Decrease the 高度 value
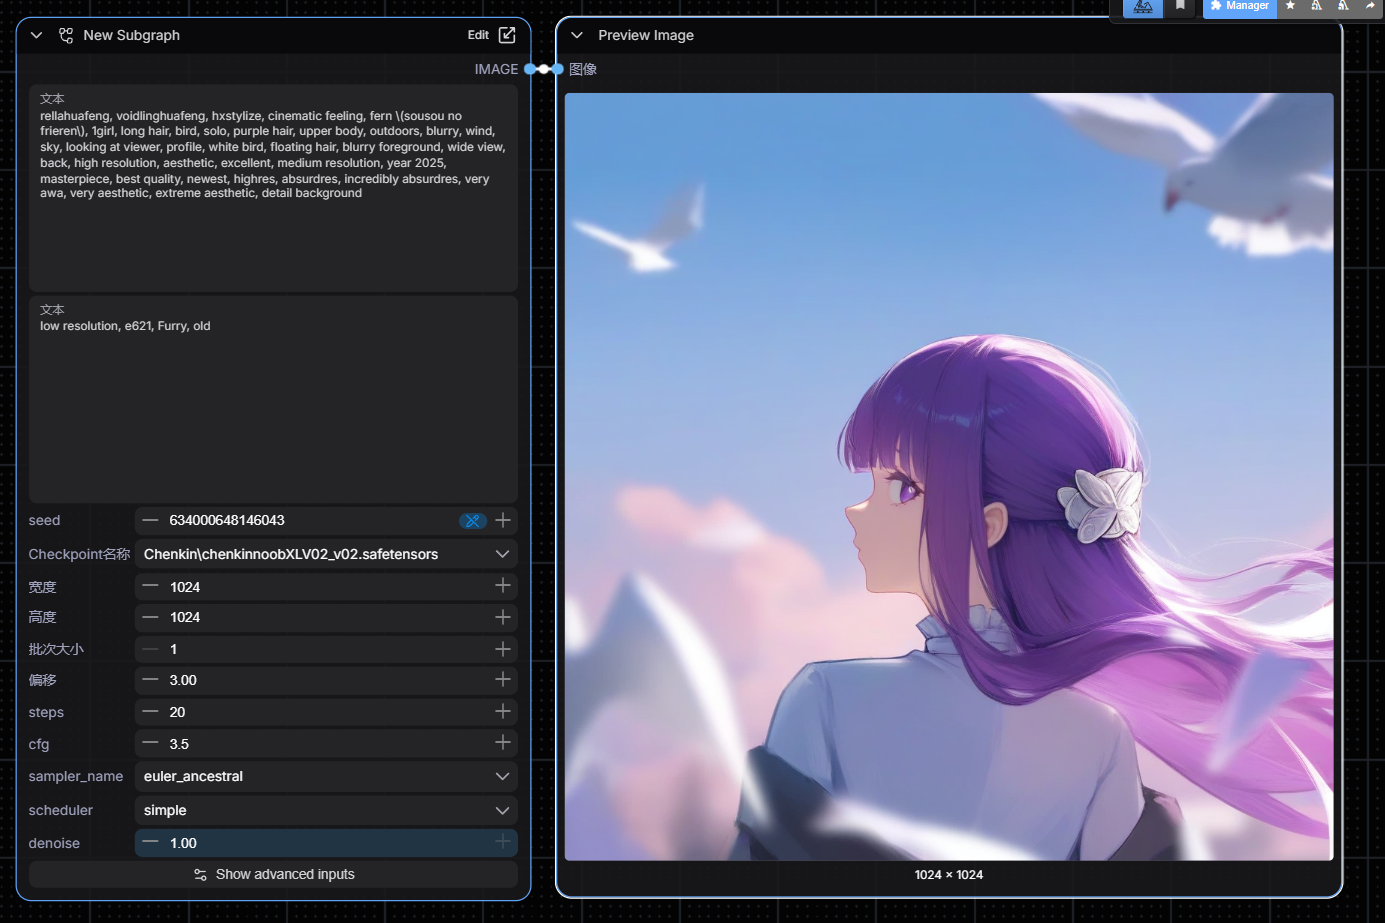 click(x=150, y=617)
